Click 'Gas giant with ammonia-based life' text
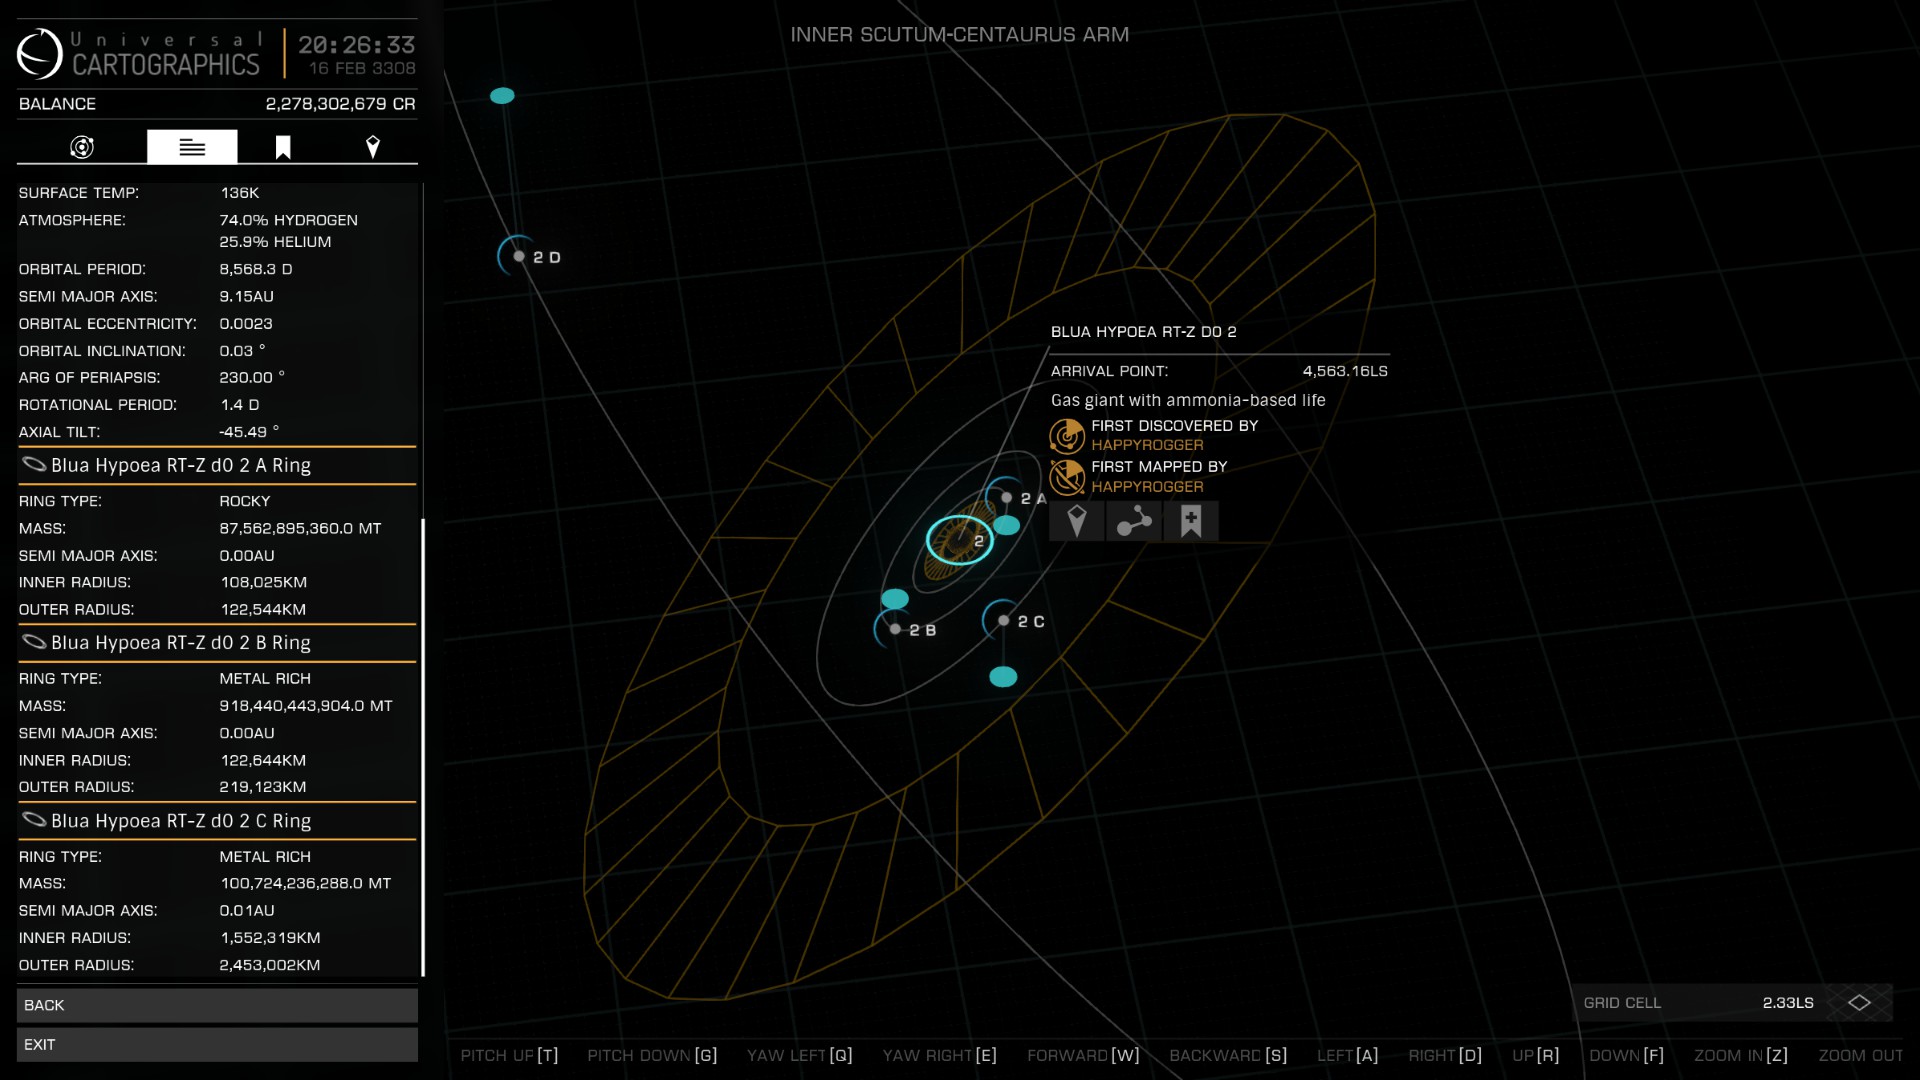 (1188, 400)
